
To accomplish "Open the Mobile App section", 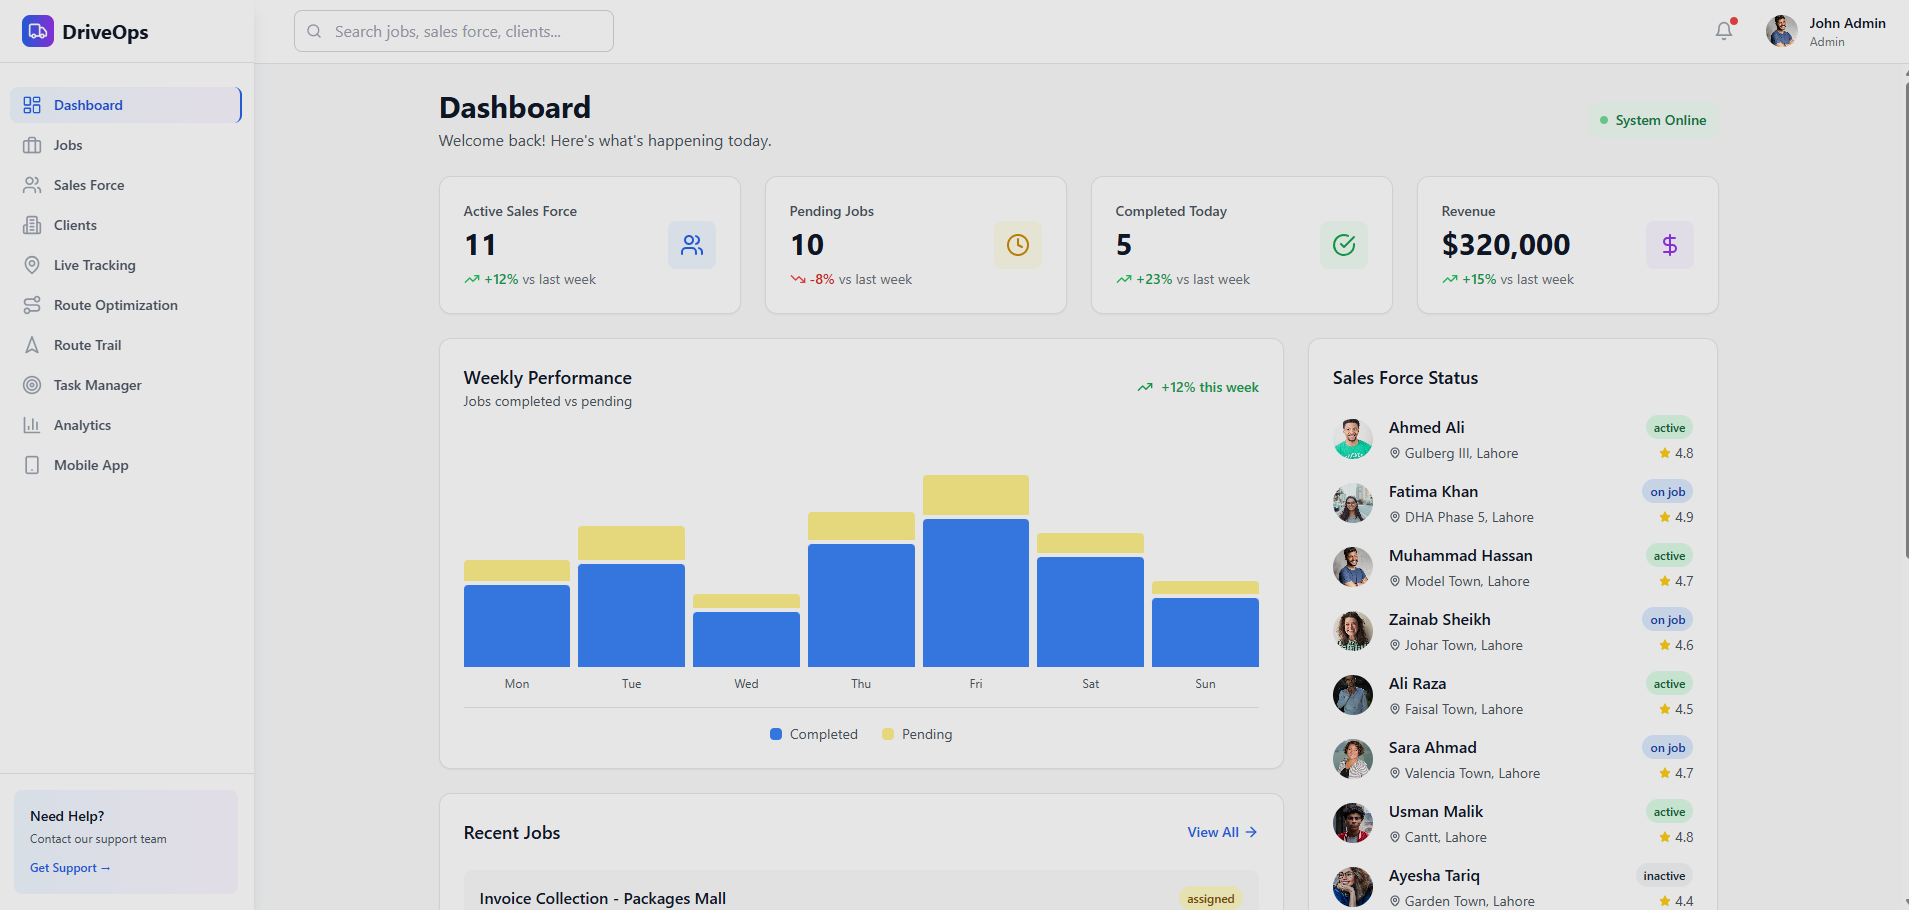I will pyautogui.click(x=91, y=465).
